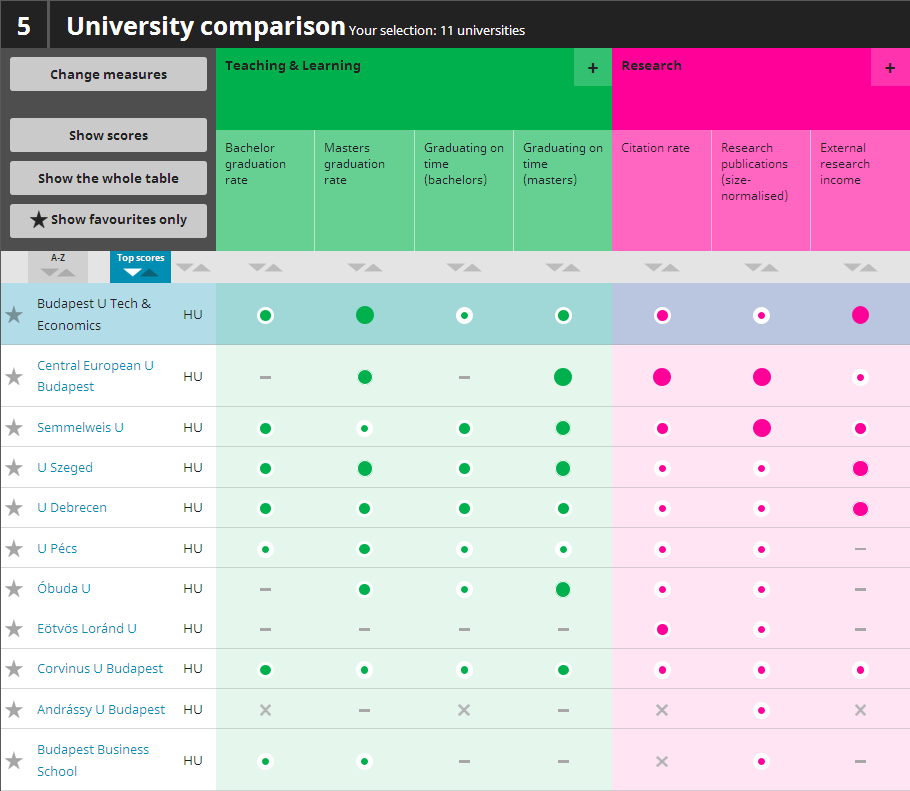The width and height of the screenshot is (910, 791).
Task: Open Corvinus U Budapest university page
Action: tap(100, 669)
